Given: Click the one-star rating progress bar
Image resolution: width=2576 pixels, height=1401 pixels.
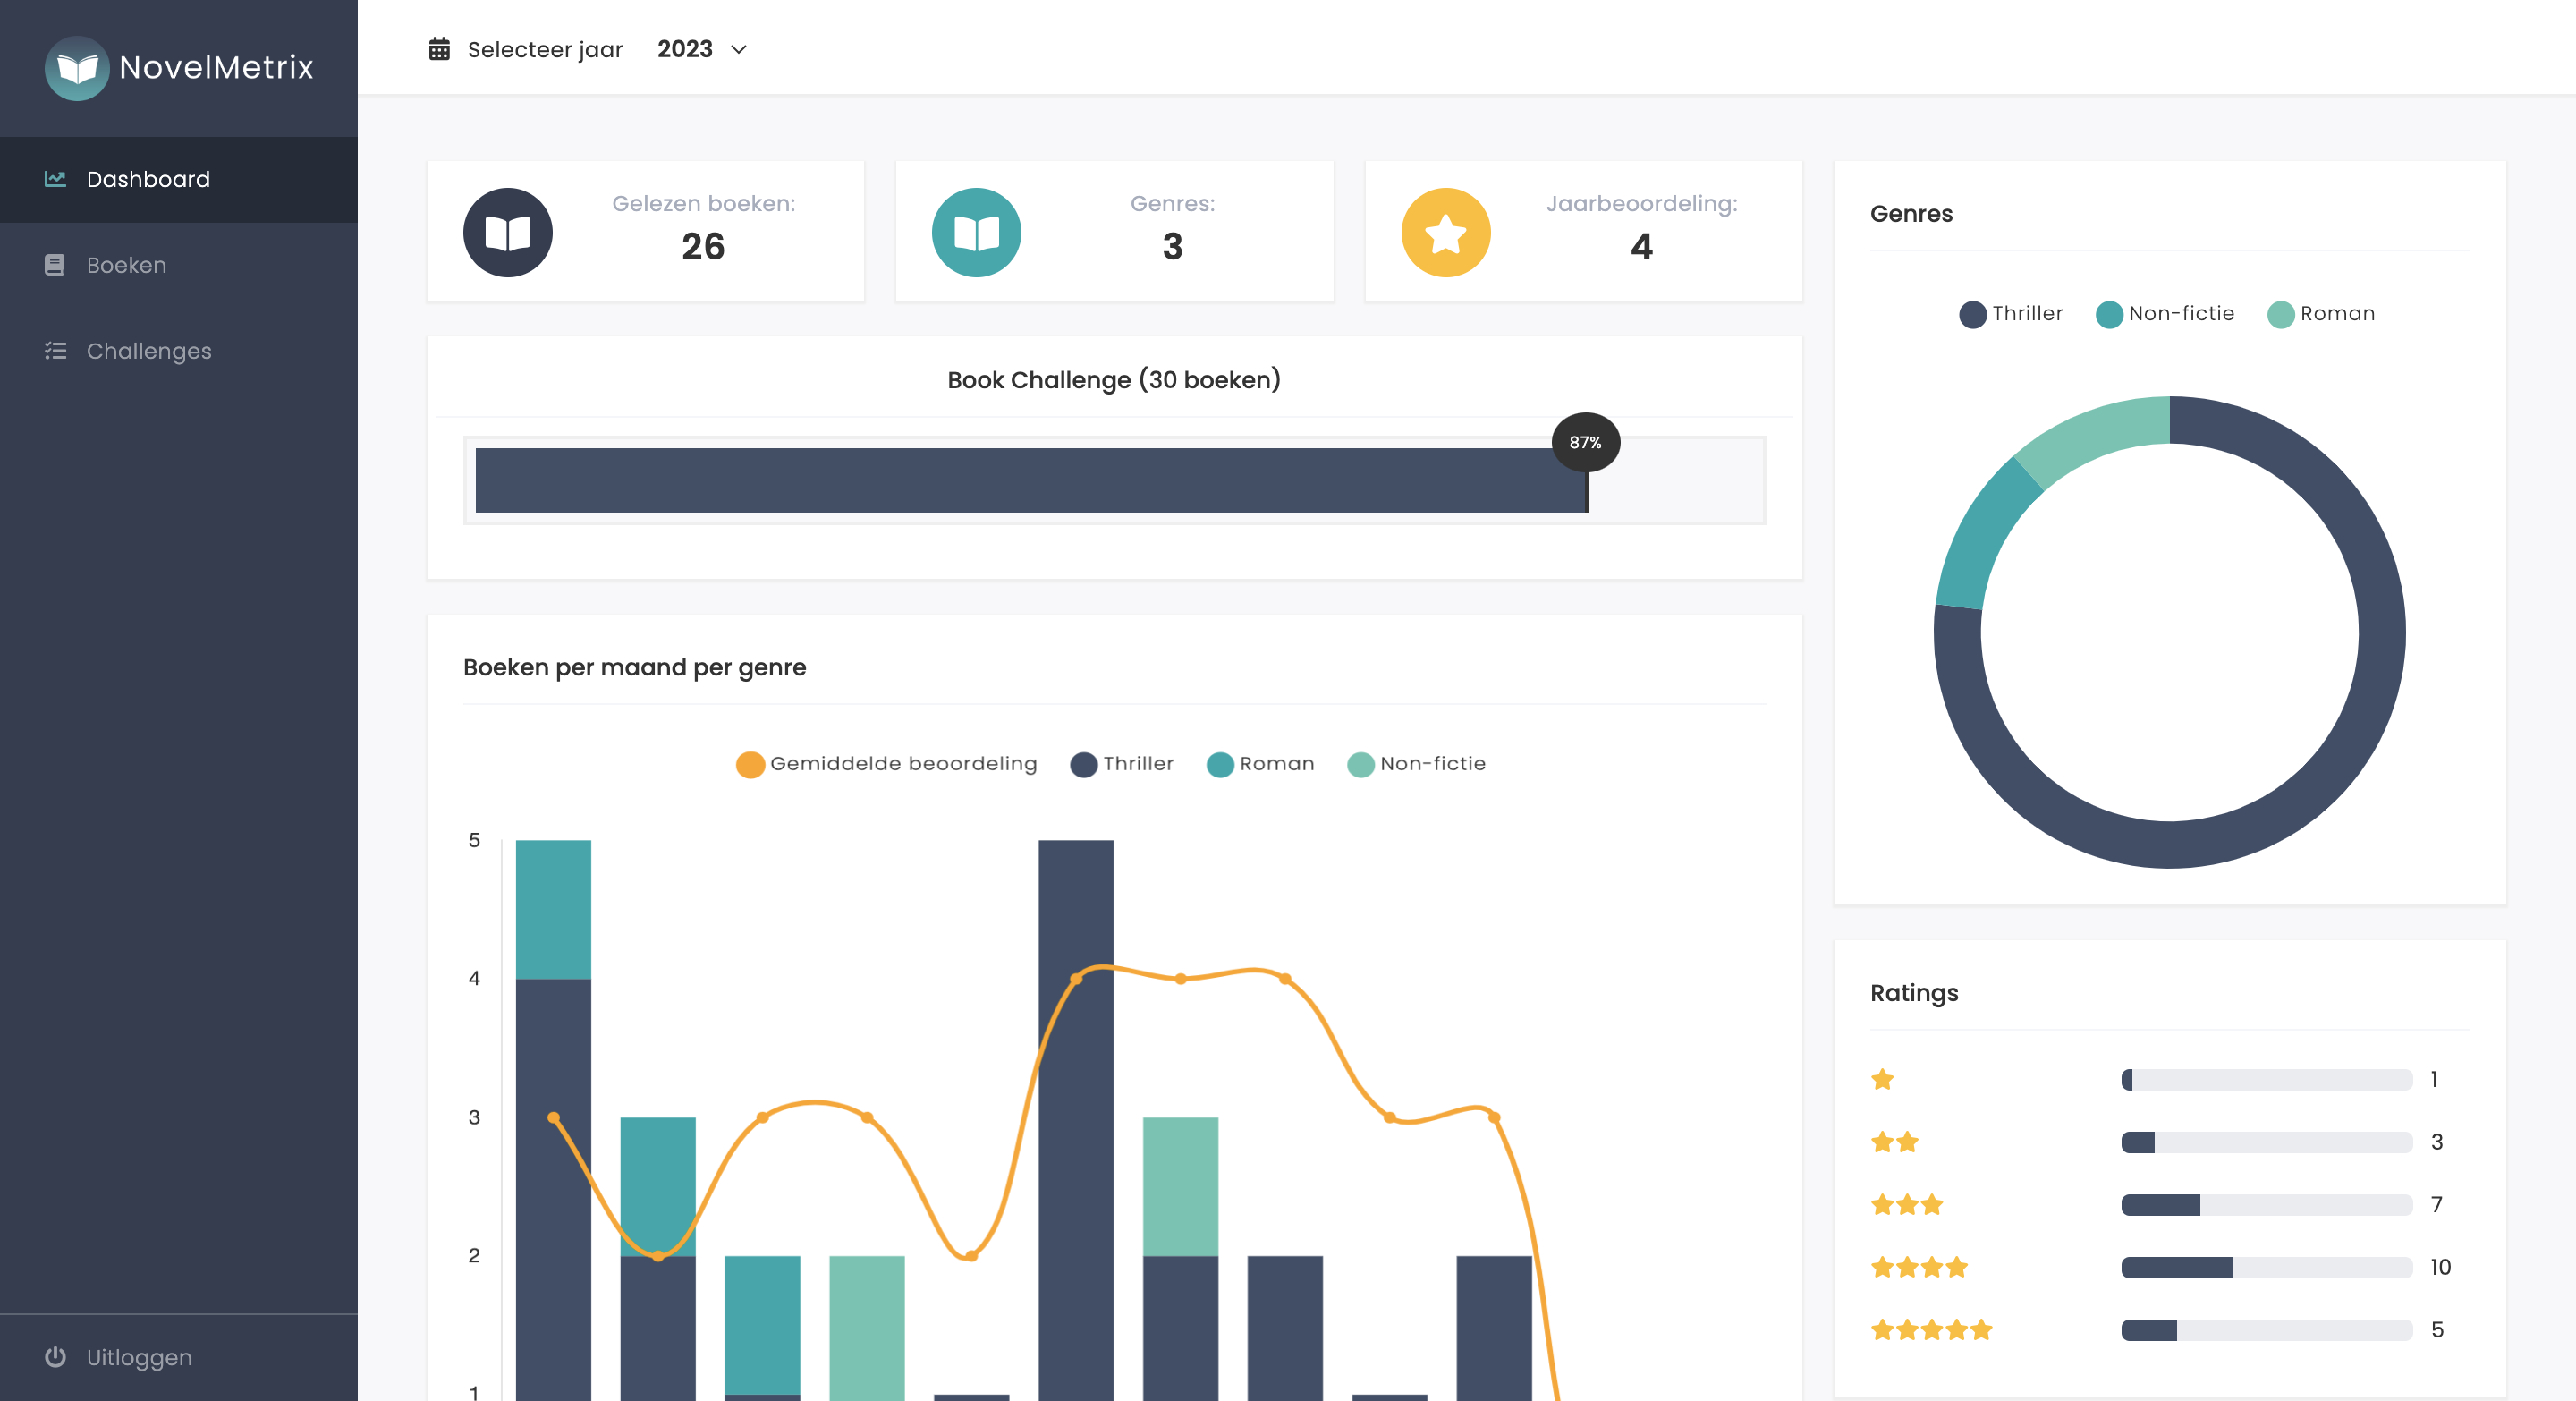Looking at the screenshot, I should [x=2266, y=1079].
